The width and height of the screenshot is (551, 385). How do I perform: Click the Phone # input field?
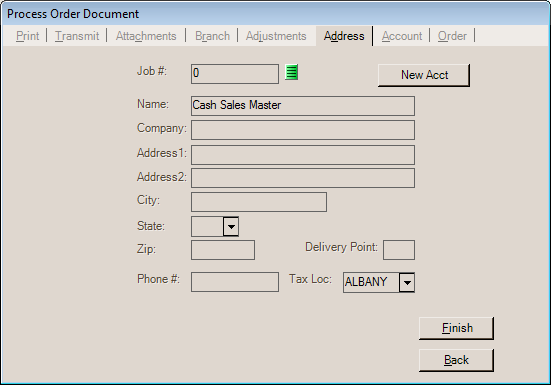tap(235, 282)
